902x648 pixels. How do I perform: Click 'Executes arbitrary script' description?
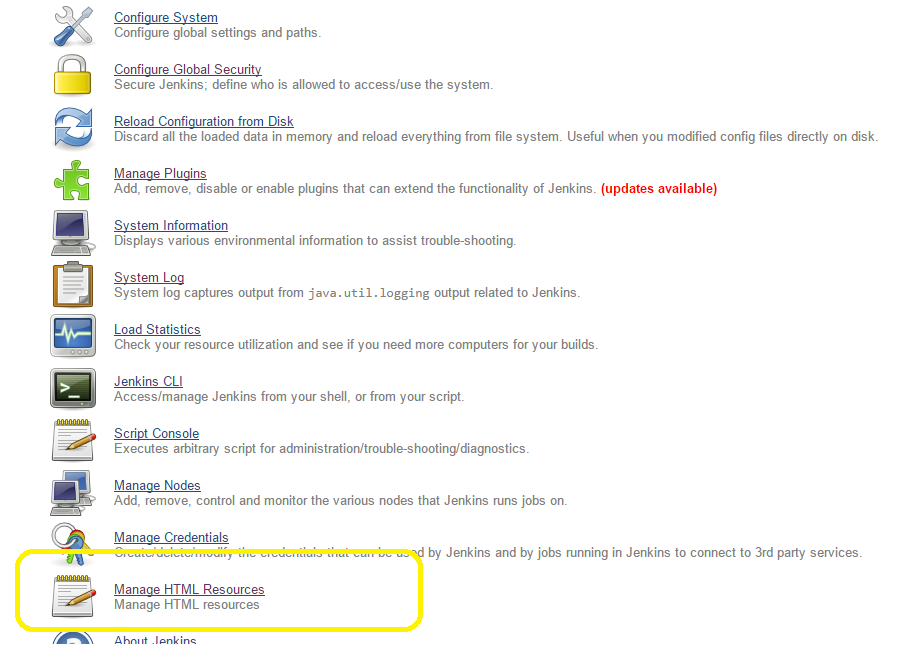[322, 448]
